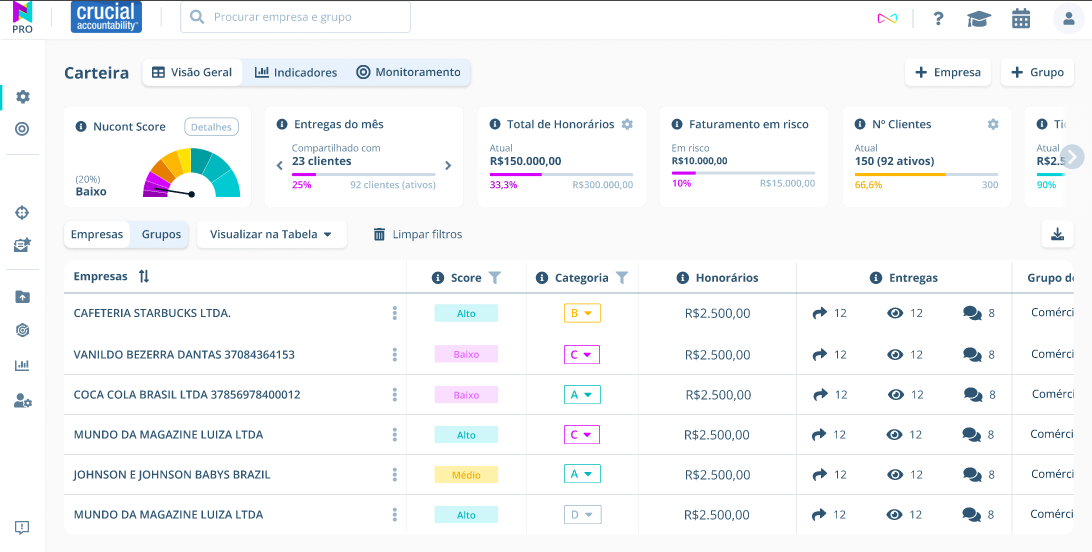
Task: Click the Baixo badge for COCA COLA BRASIL
Action: 466,395
